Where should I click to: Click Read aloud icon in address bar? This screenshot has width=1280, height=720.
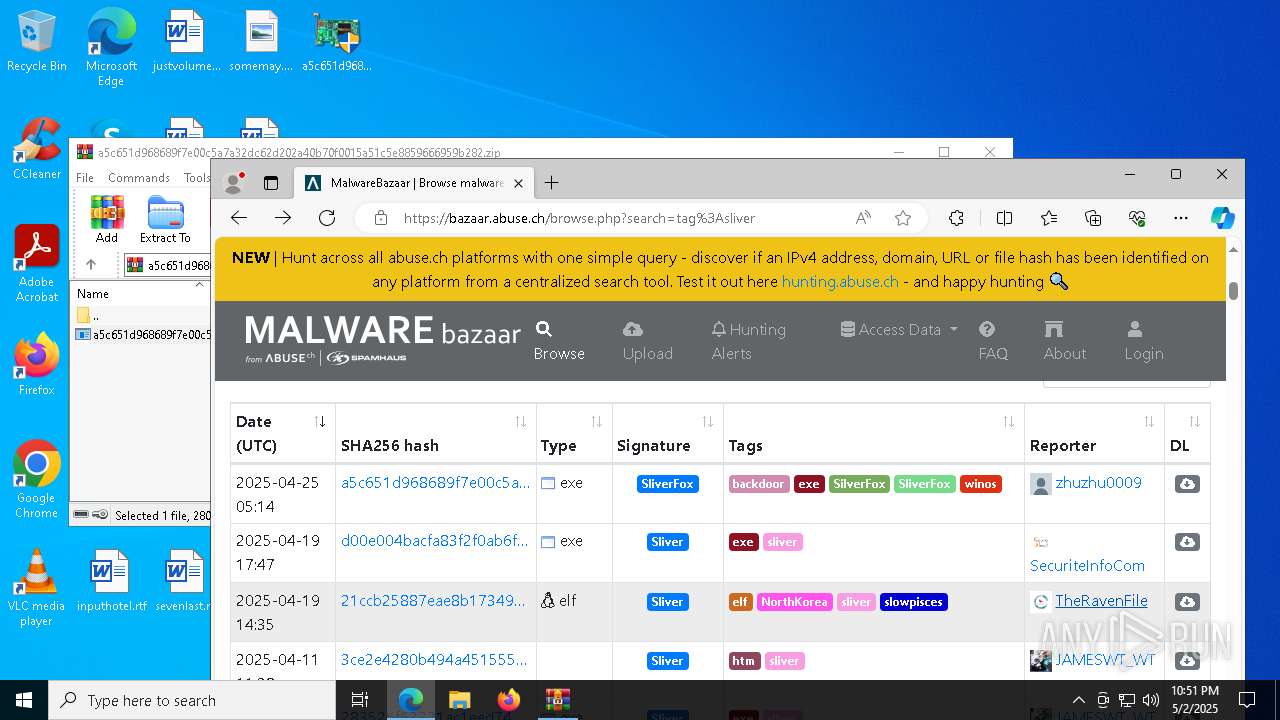[x=863, y=218]
